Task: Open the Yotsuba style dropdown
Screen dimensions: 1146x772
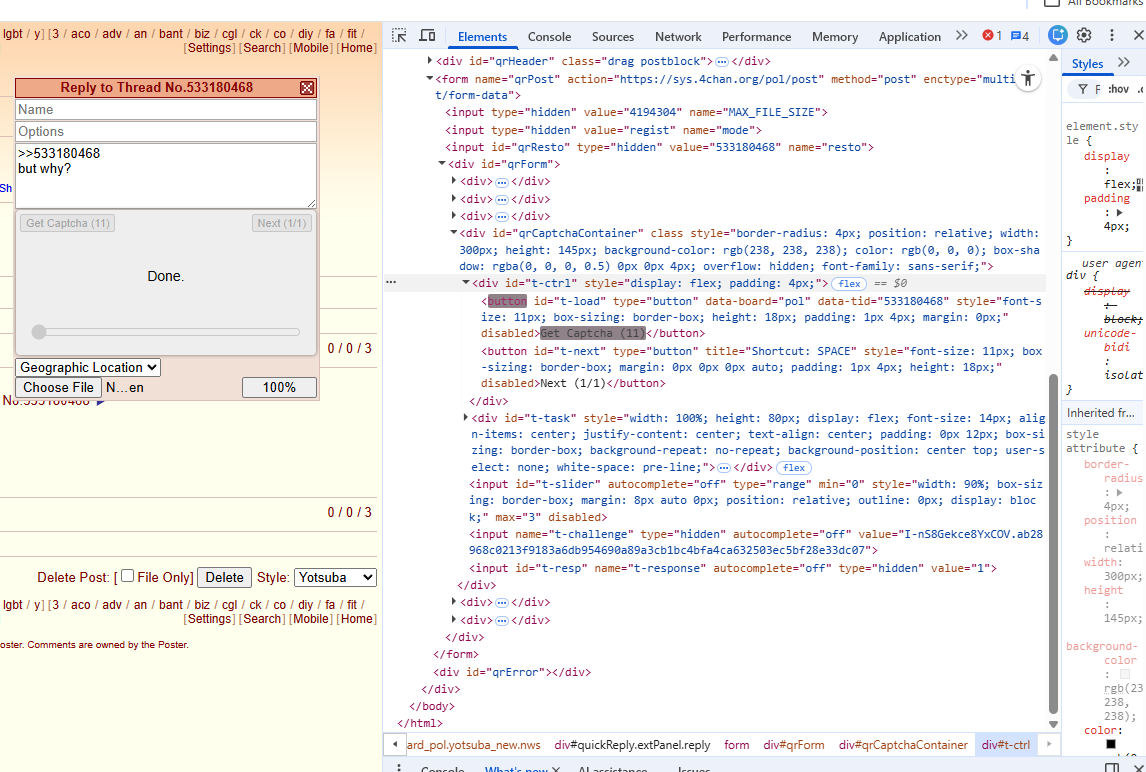Action: [x=335, y=577]
